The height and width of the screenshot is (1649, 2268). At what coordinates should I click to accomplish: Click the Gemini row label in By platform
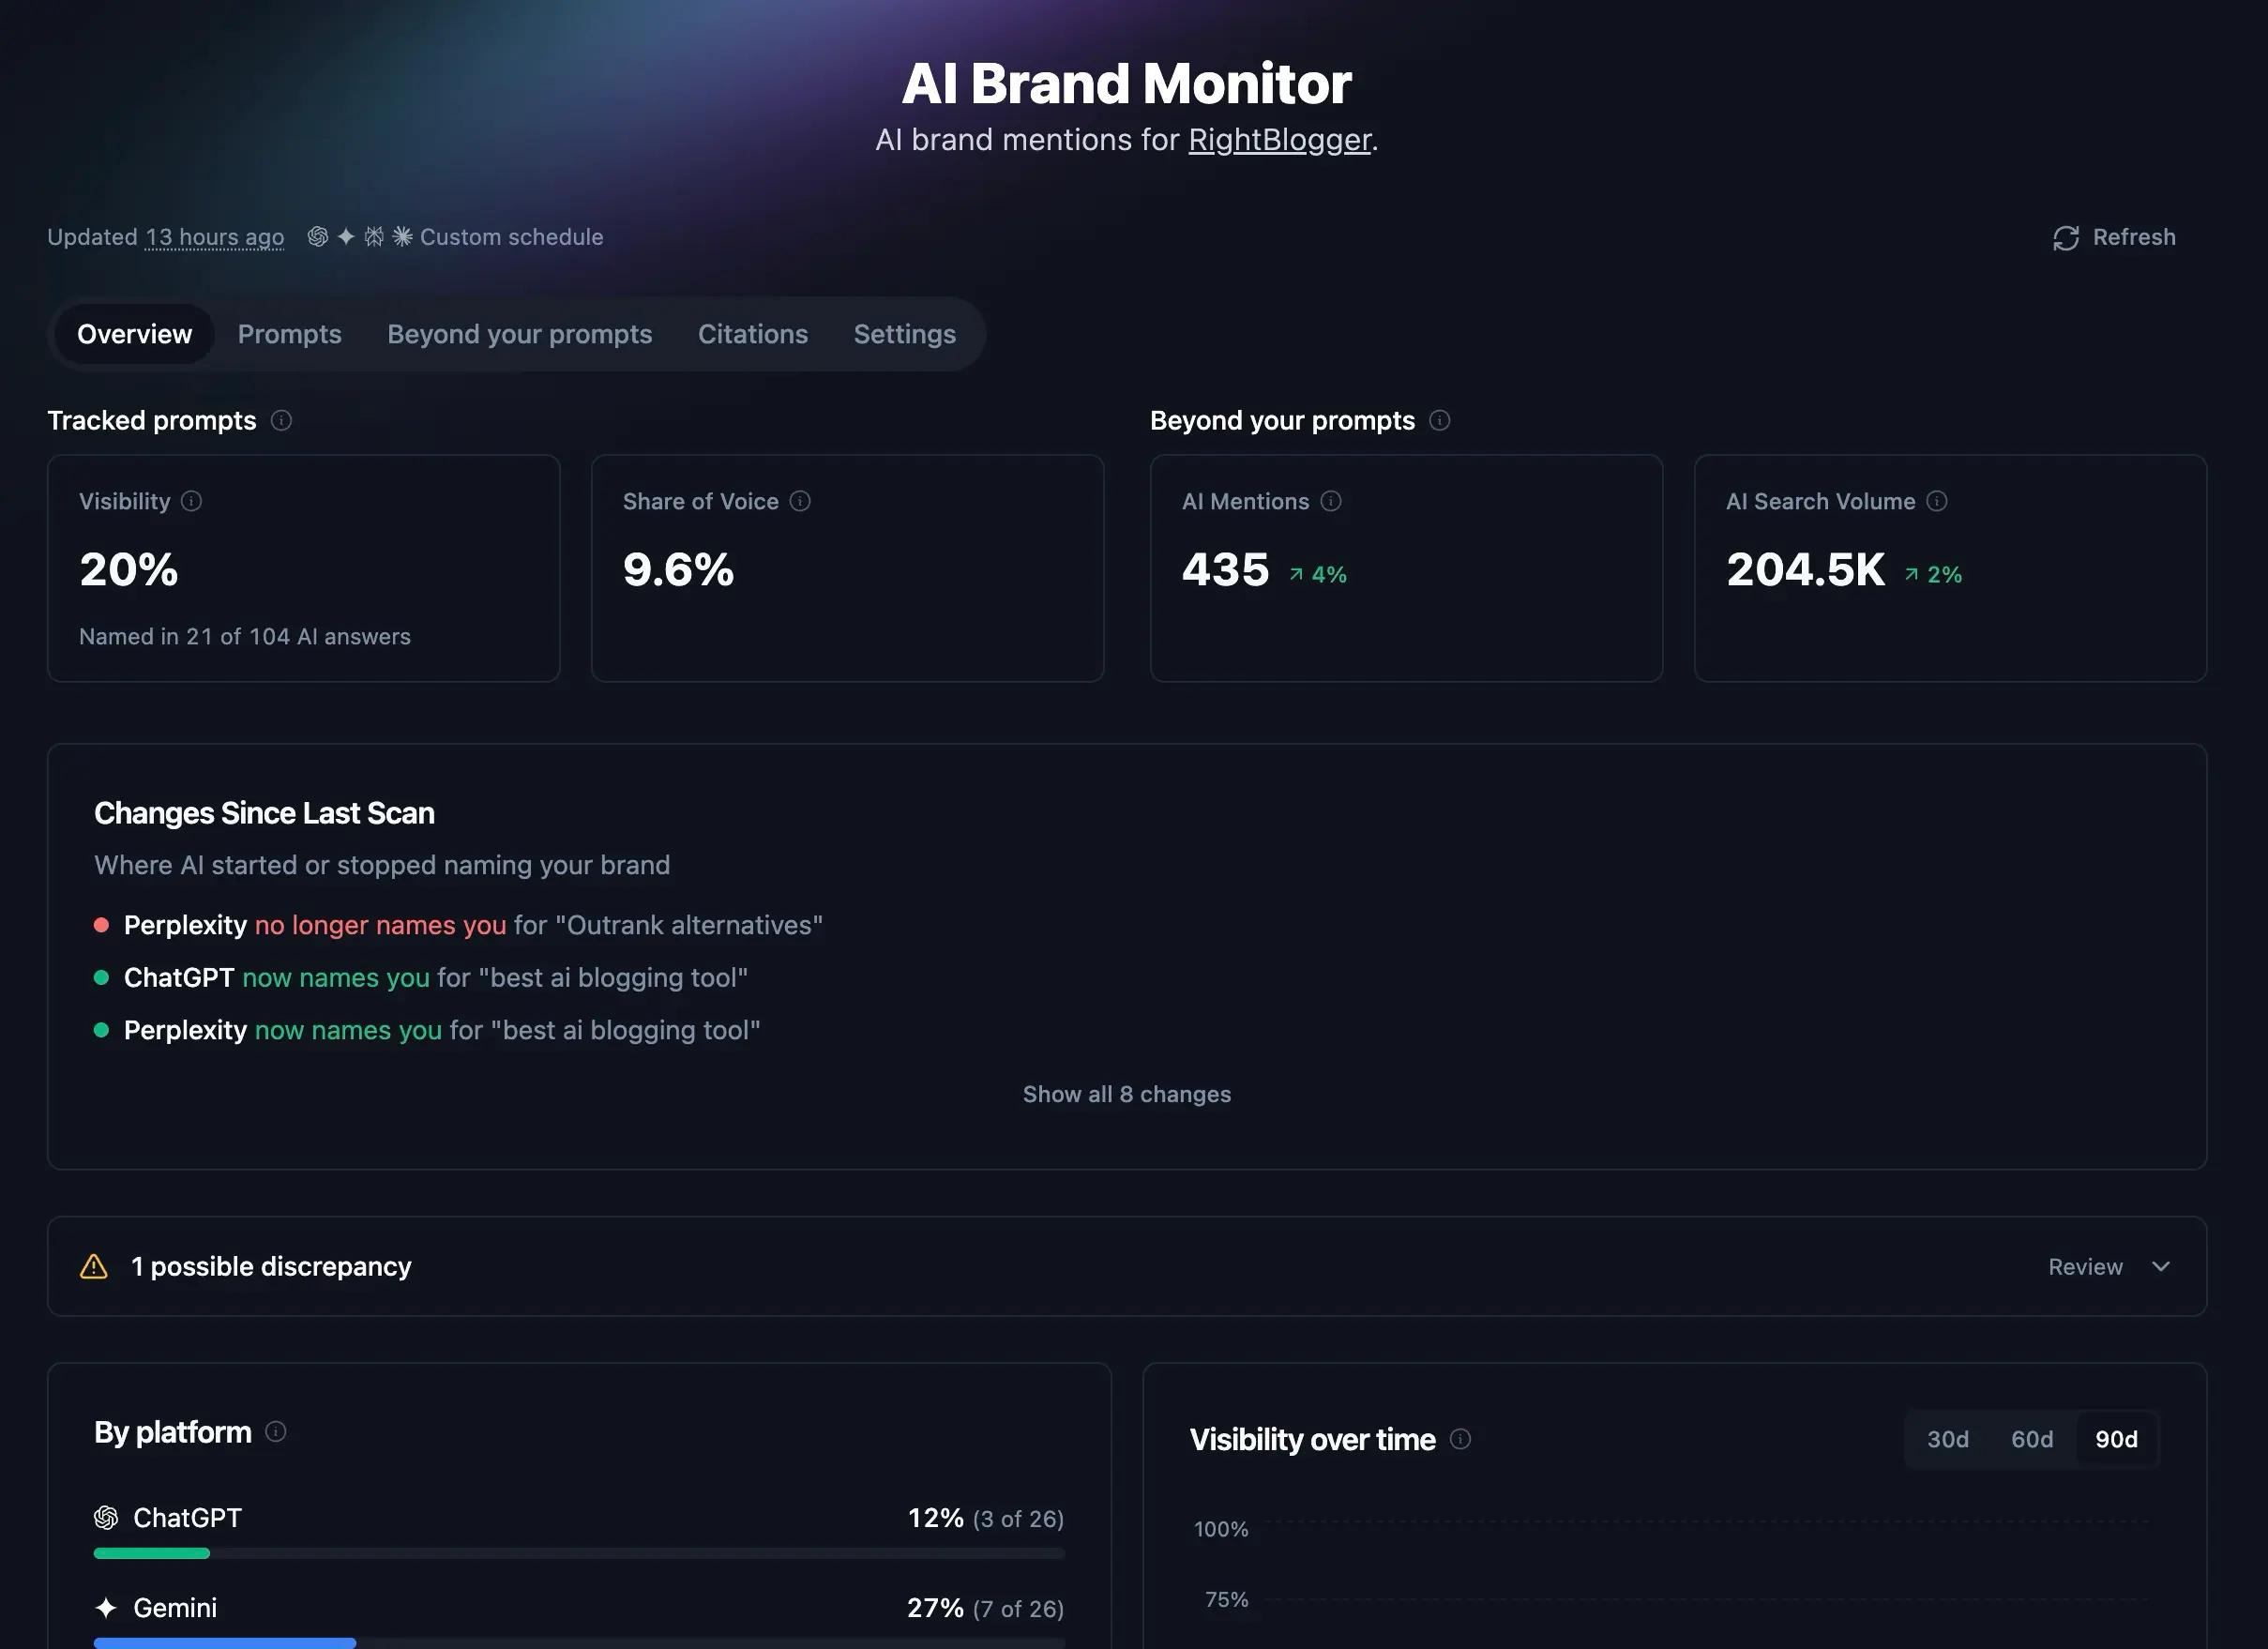(175, 1608)
